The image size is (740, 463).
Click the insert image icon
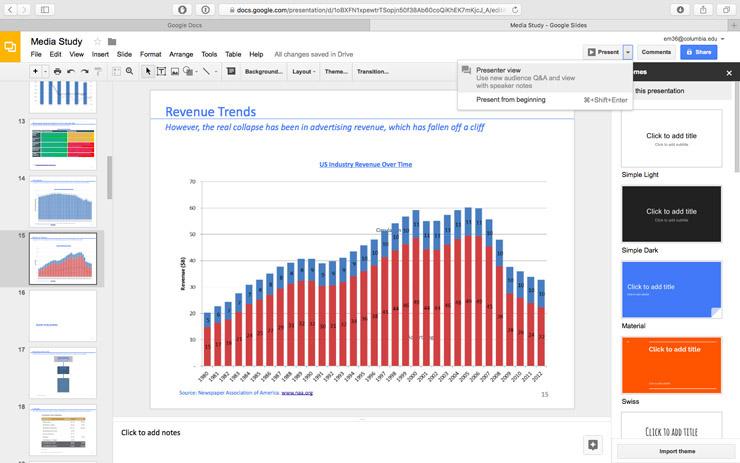tap(175, 72)
